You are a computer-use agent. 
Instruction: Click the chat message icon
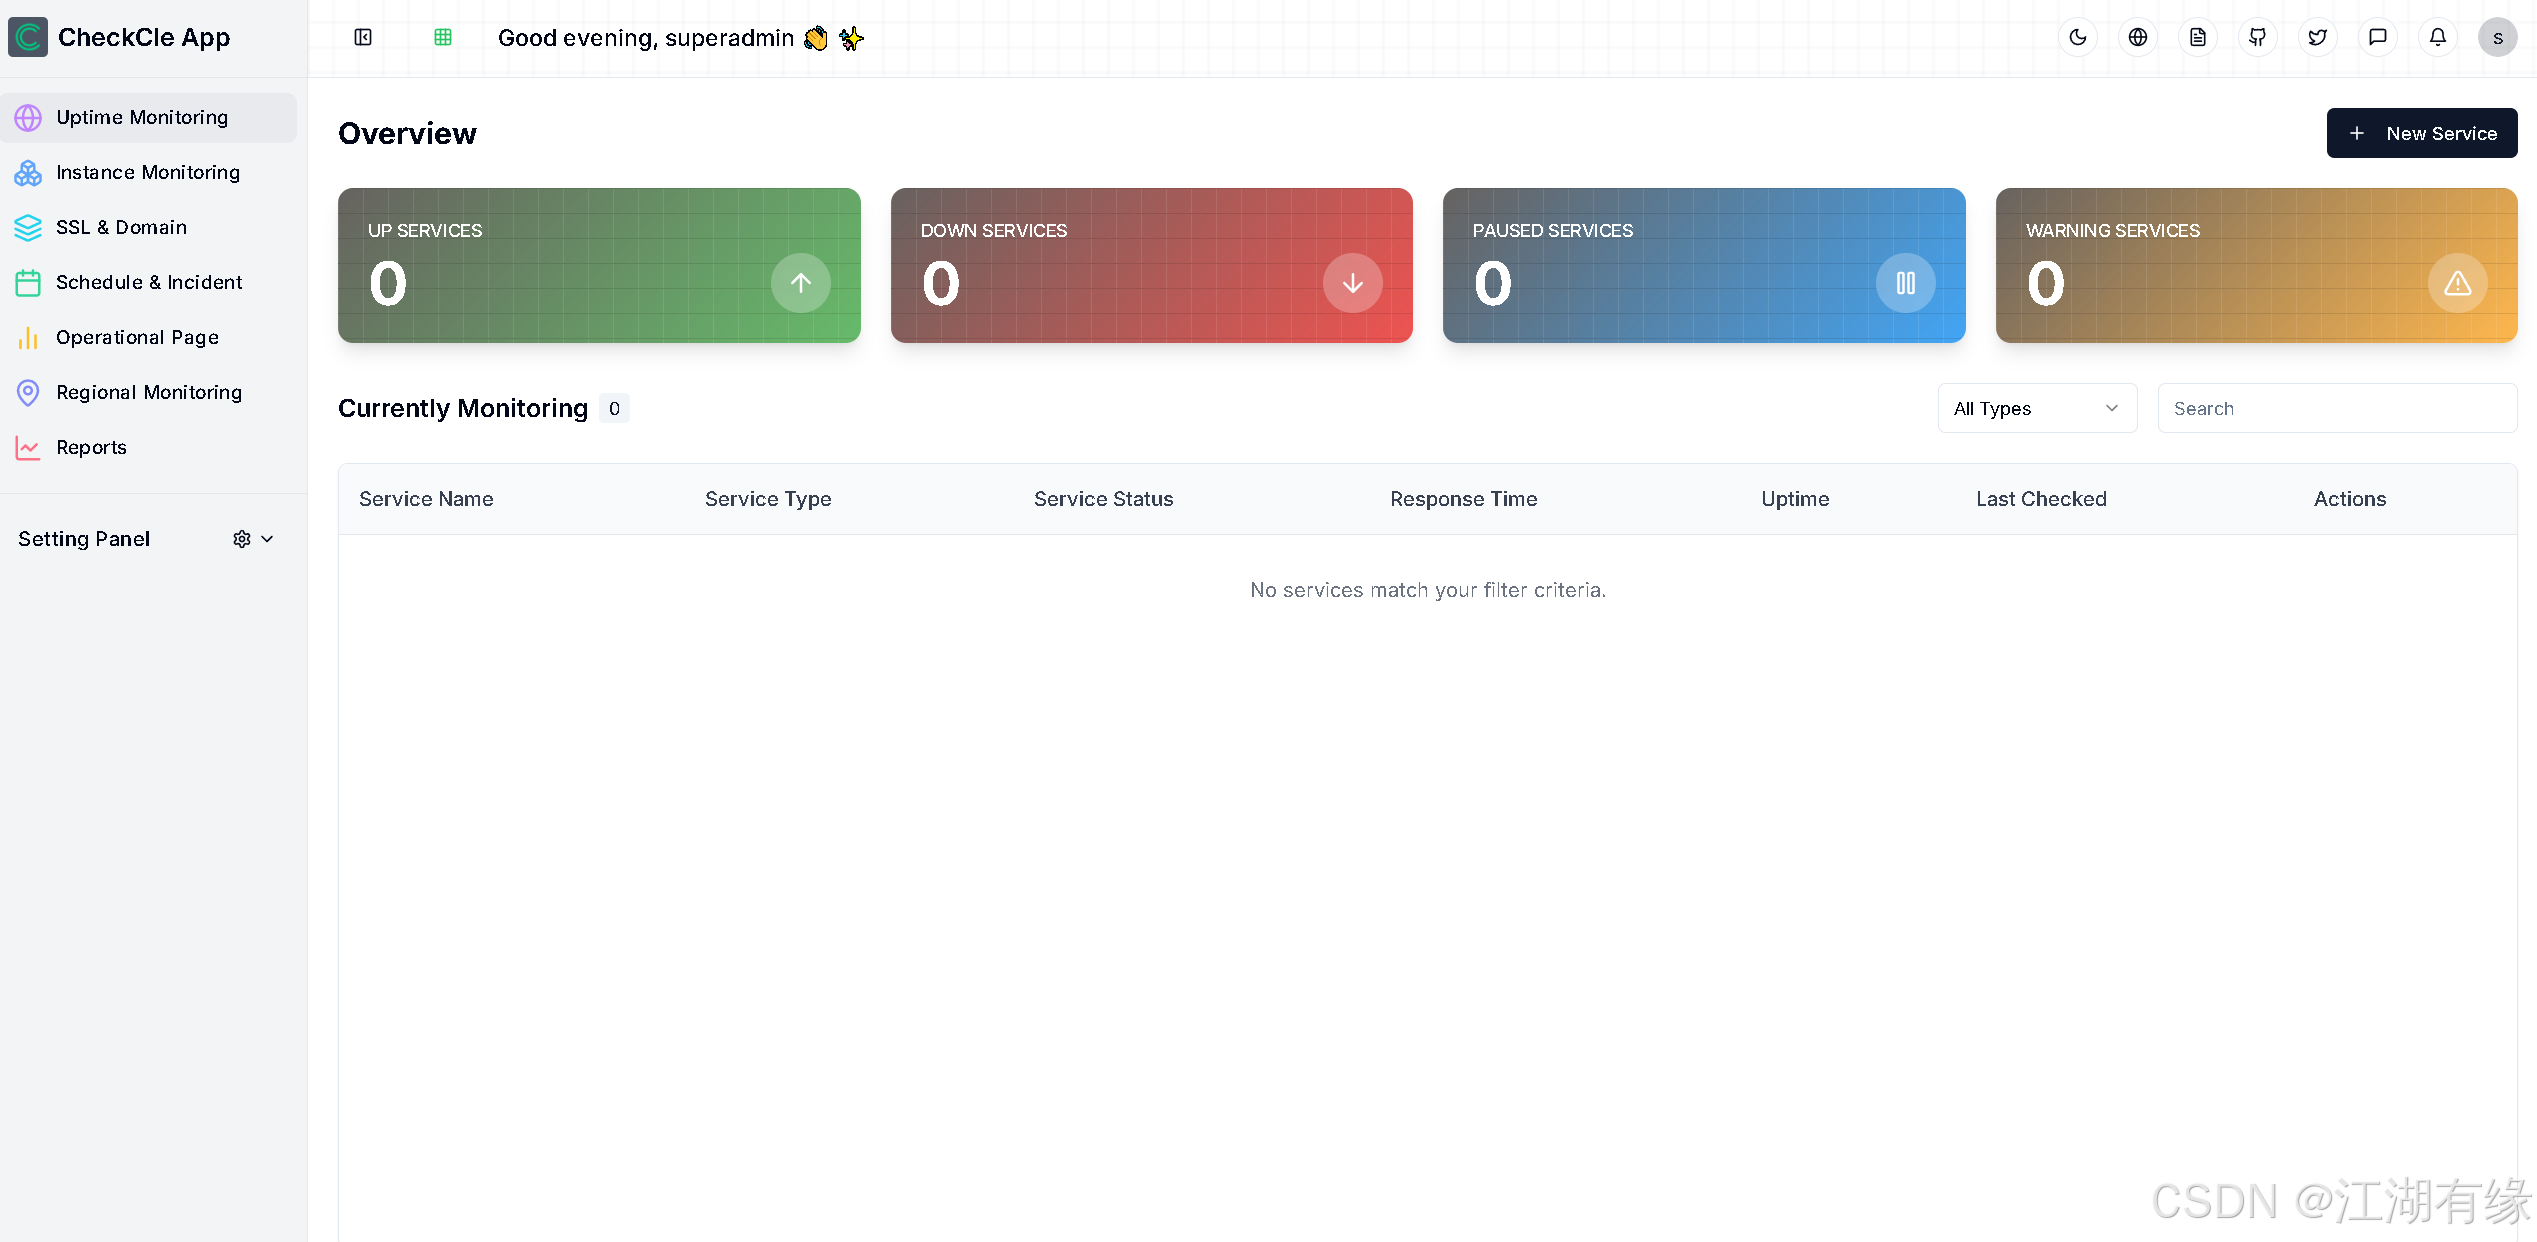[x=2377, y=38]
